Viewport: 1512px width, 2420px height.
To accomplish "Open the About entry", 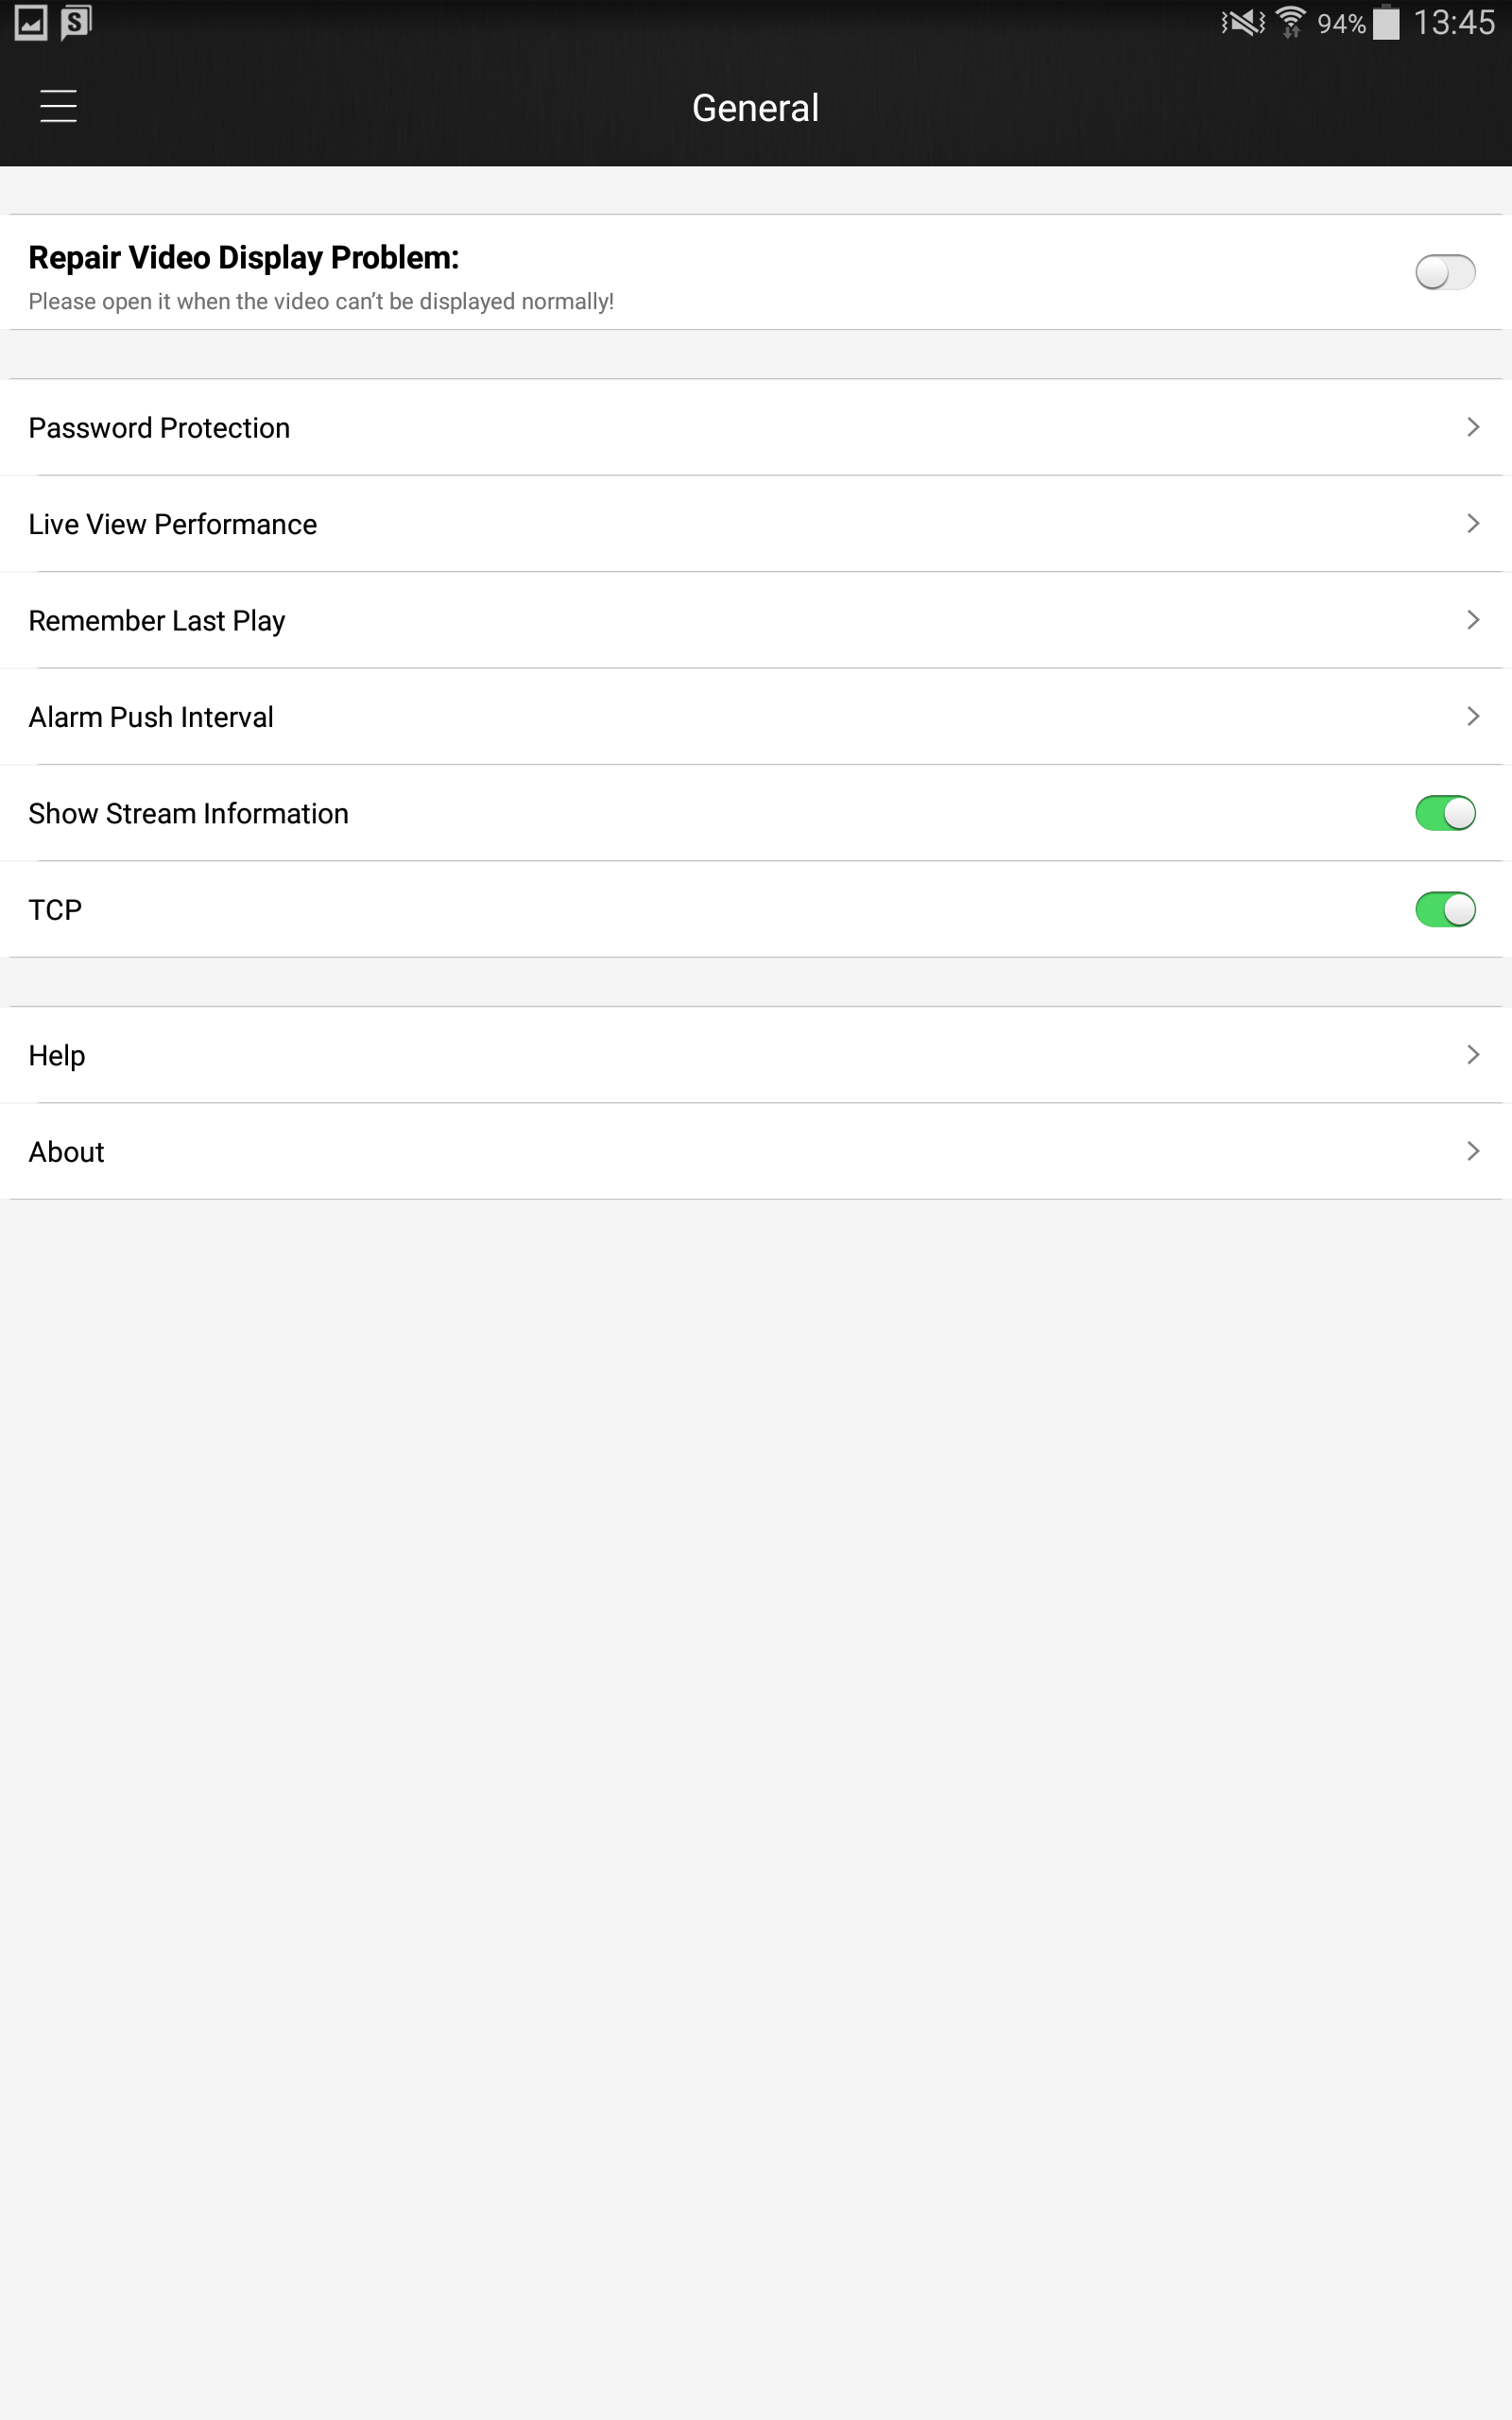I will point(756,1152).
